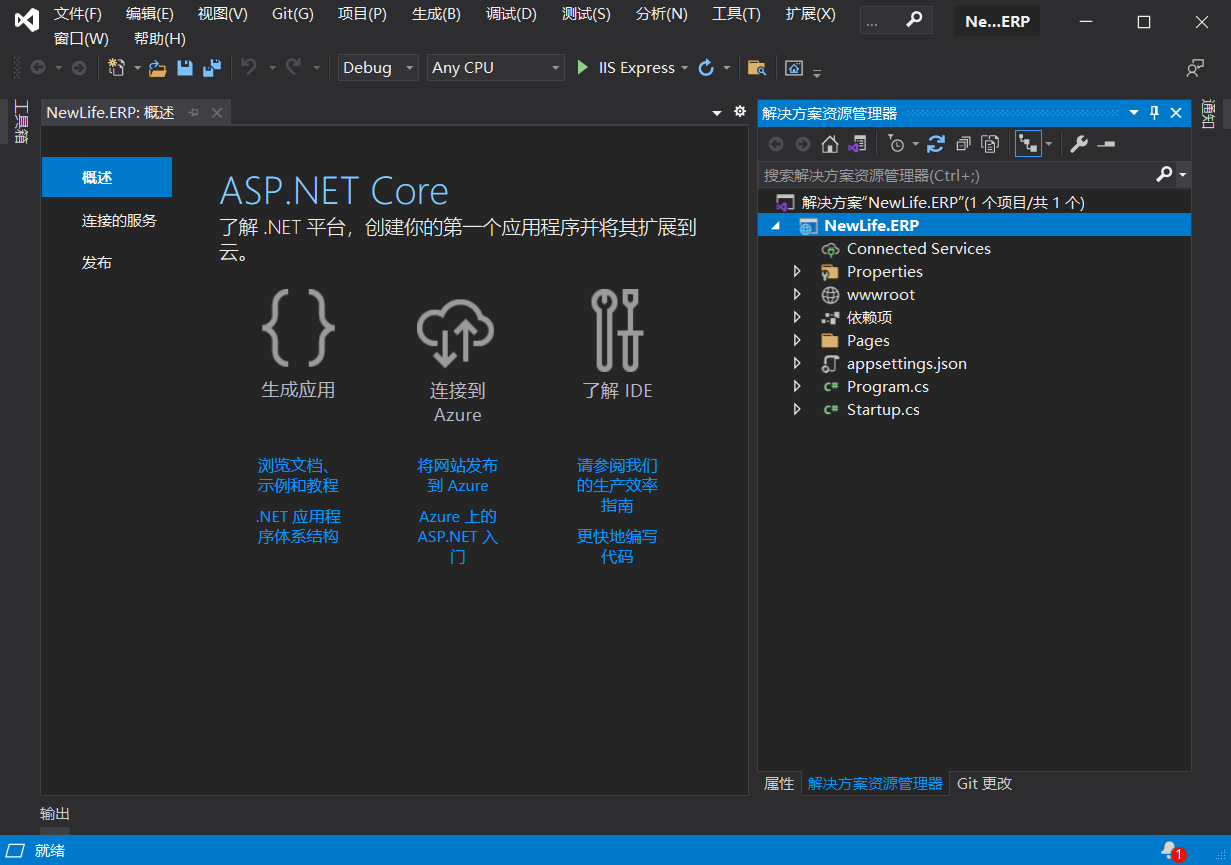Select the Connected Services tree item

(x=918, y=249)
